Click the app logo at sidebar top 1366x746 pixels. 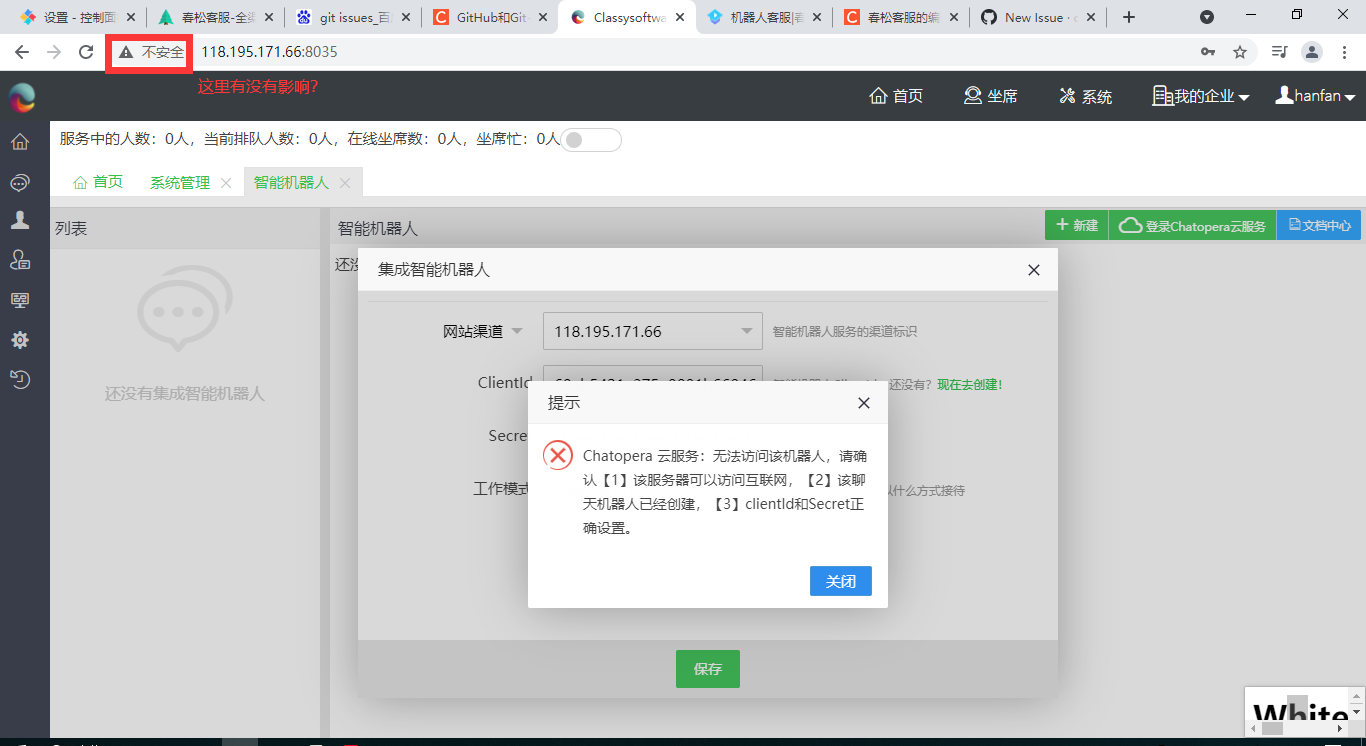22,97
